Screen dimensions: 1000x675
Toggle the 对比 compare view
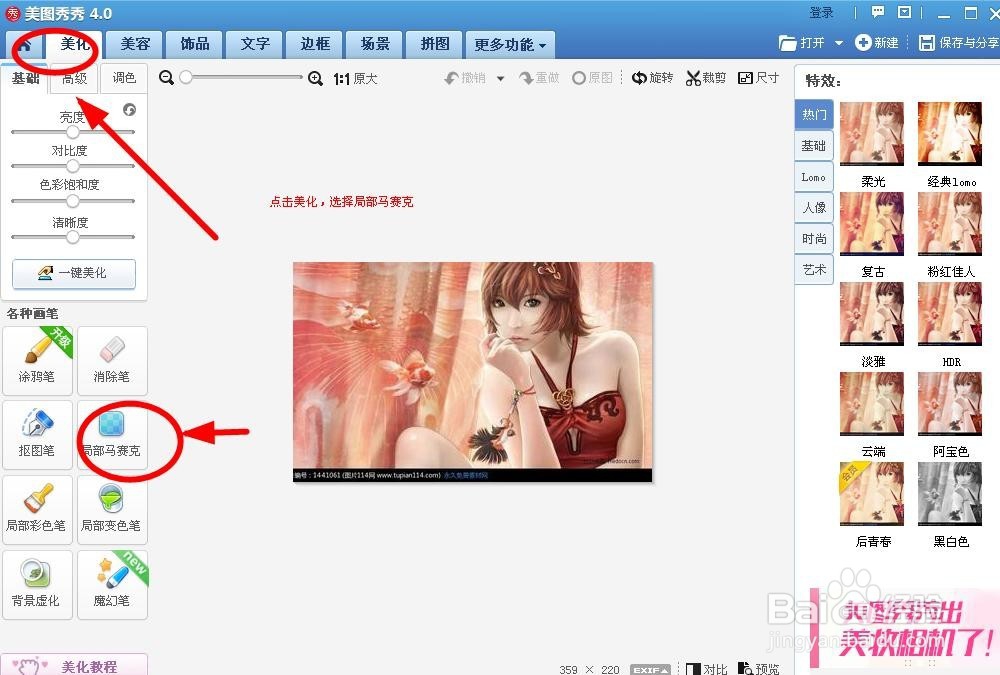point(706,669)
